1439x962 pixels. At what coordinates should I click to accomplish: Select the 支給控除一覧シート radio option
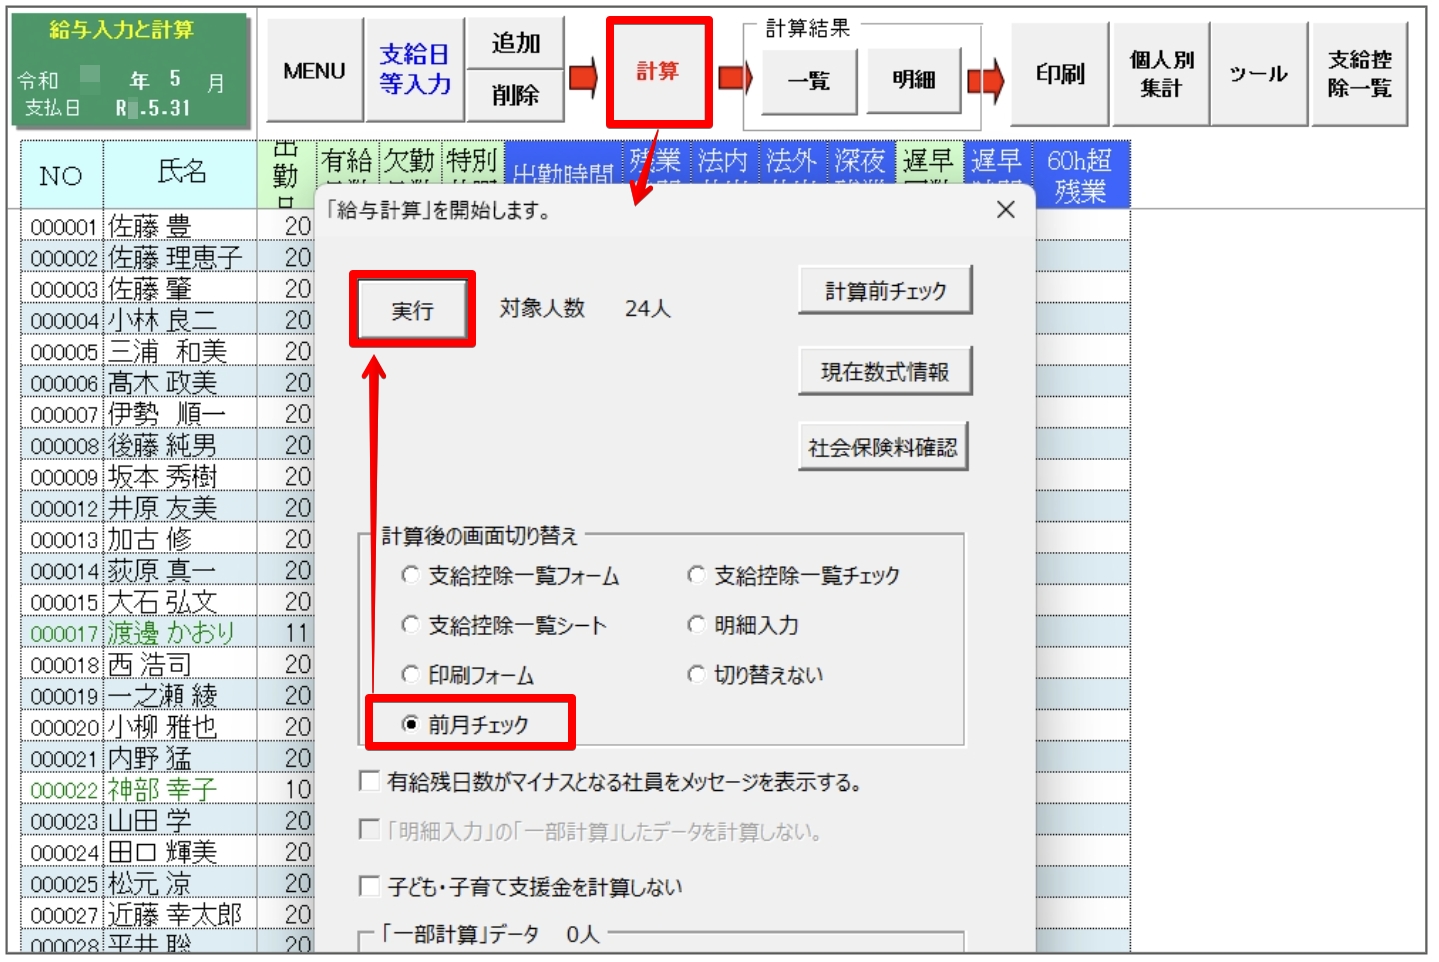(504, 626)
